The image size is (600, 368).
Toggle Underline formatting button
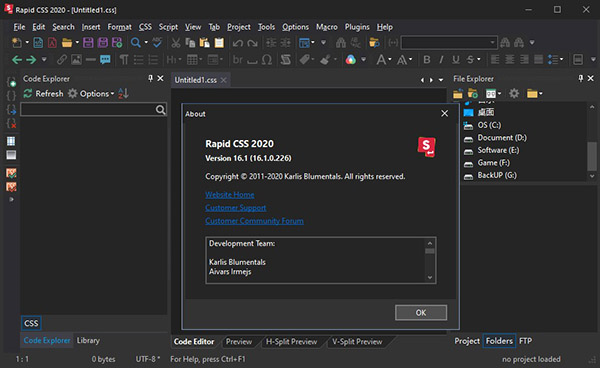456,60
